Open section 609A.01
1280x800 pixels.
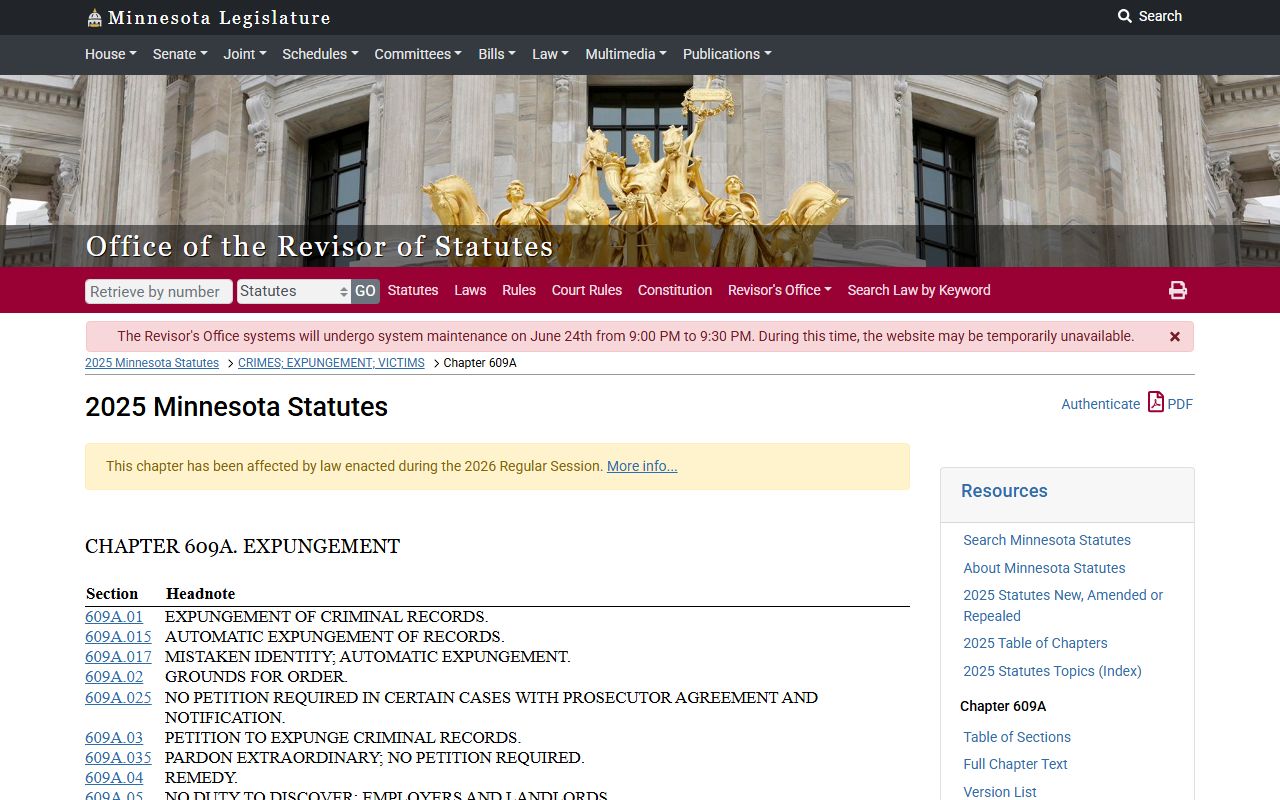pyautogui.click(x=114, y=617)
